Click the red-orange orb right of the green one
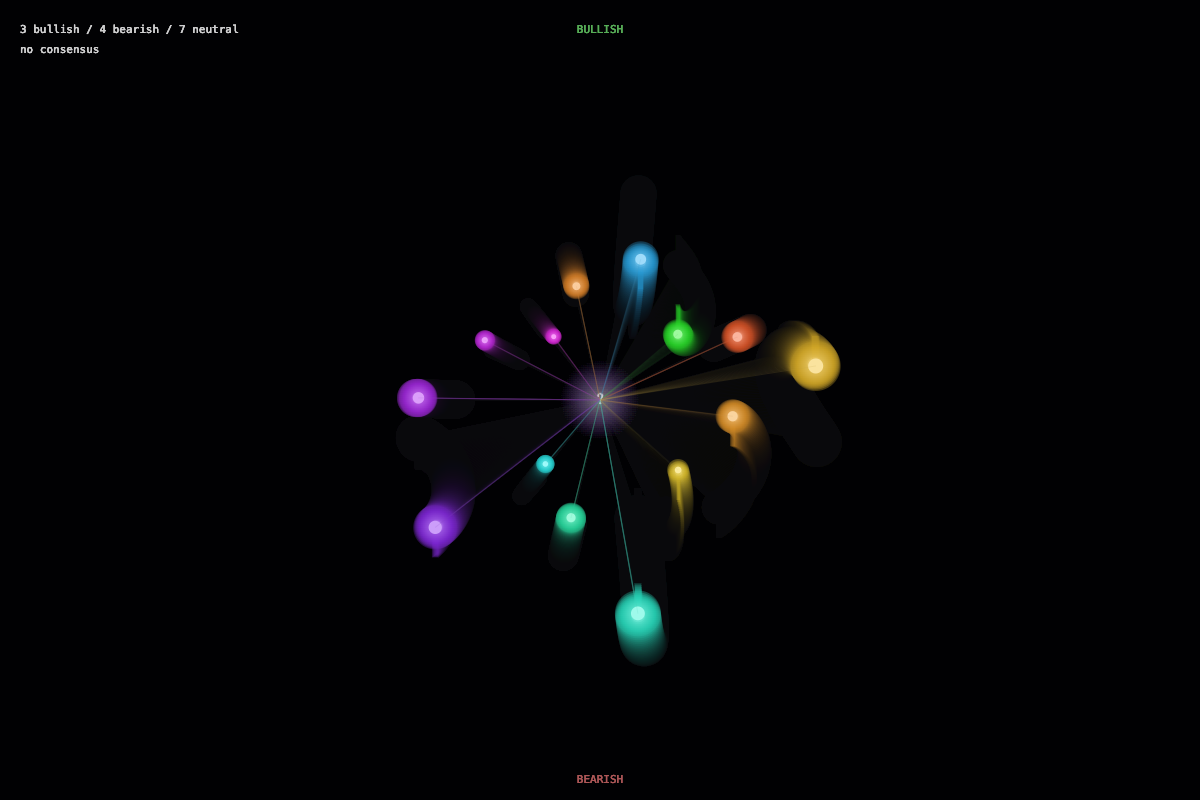Viewport: 1200px width, 800px height. click(x=738, y=337)
